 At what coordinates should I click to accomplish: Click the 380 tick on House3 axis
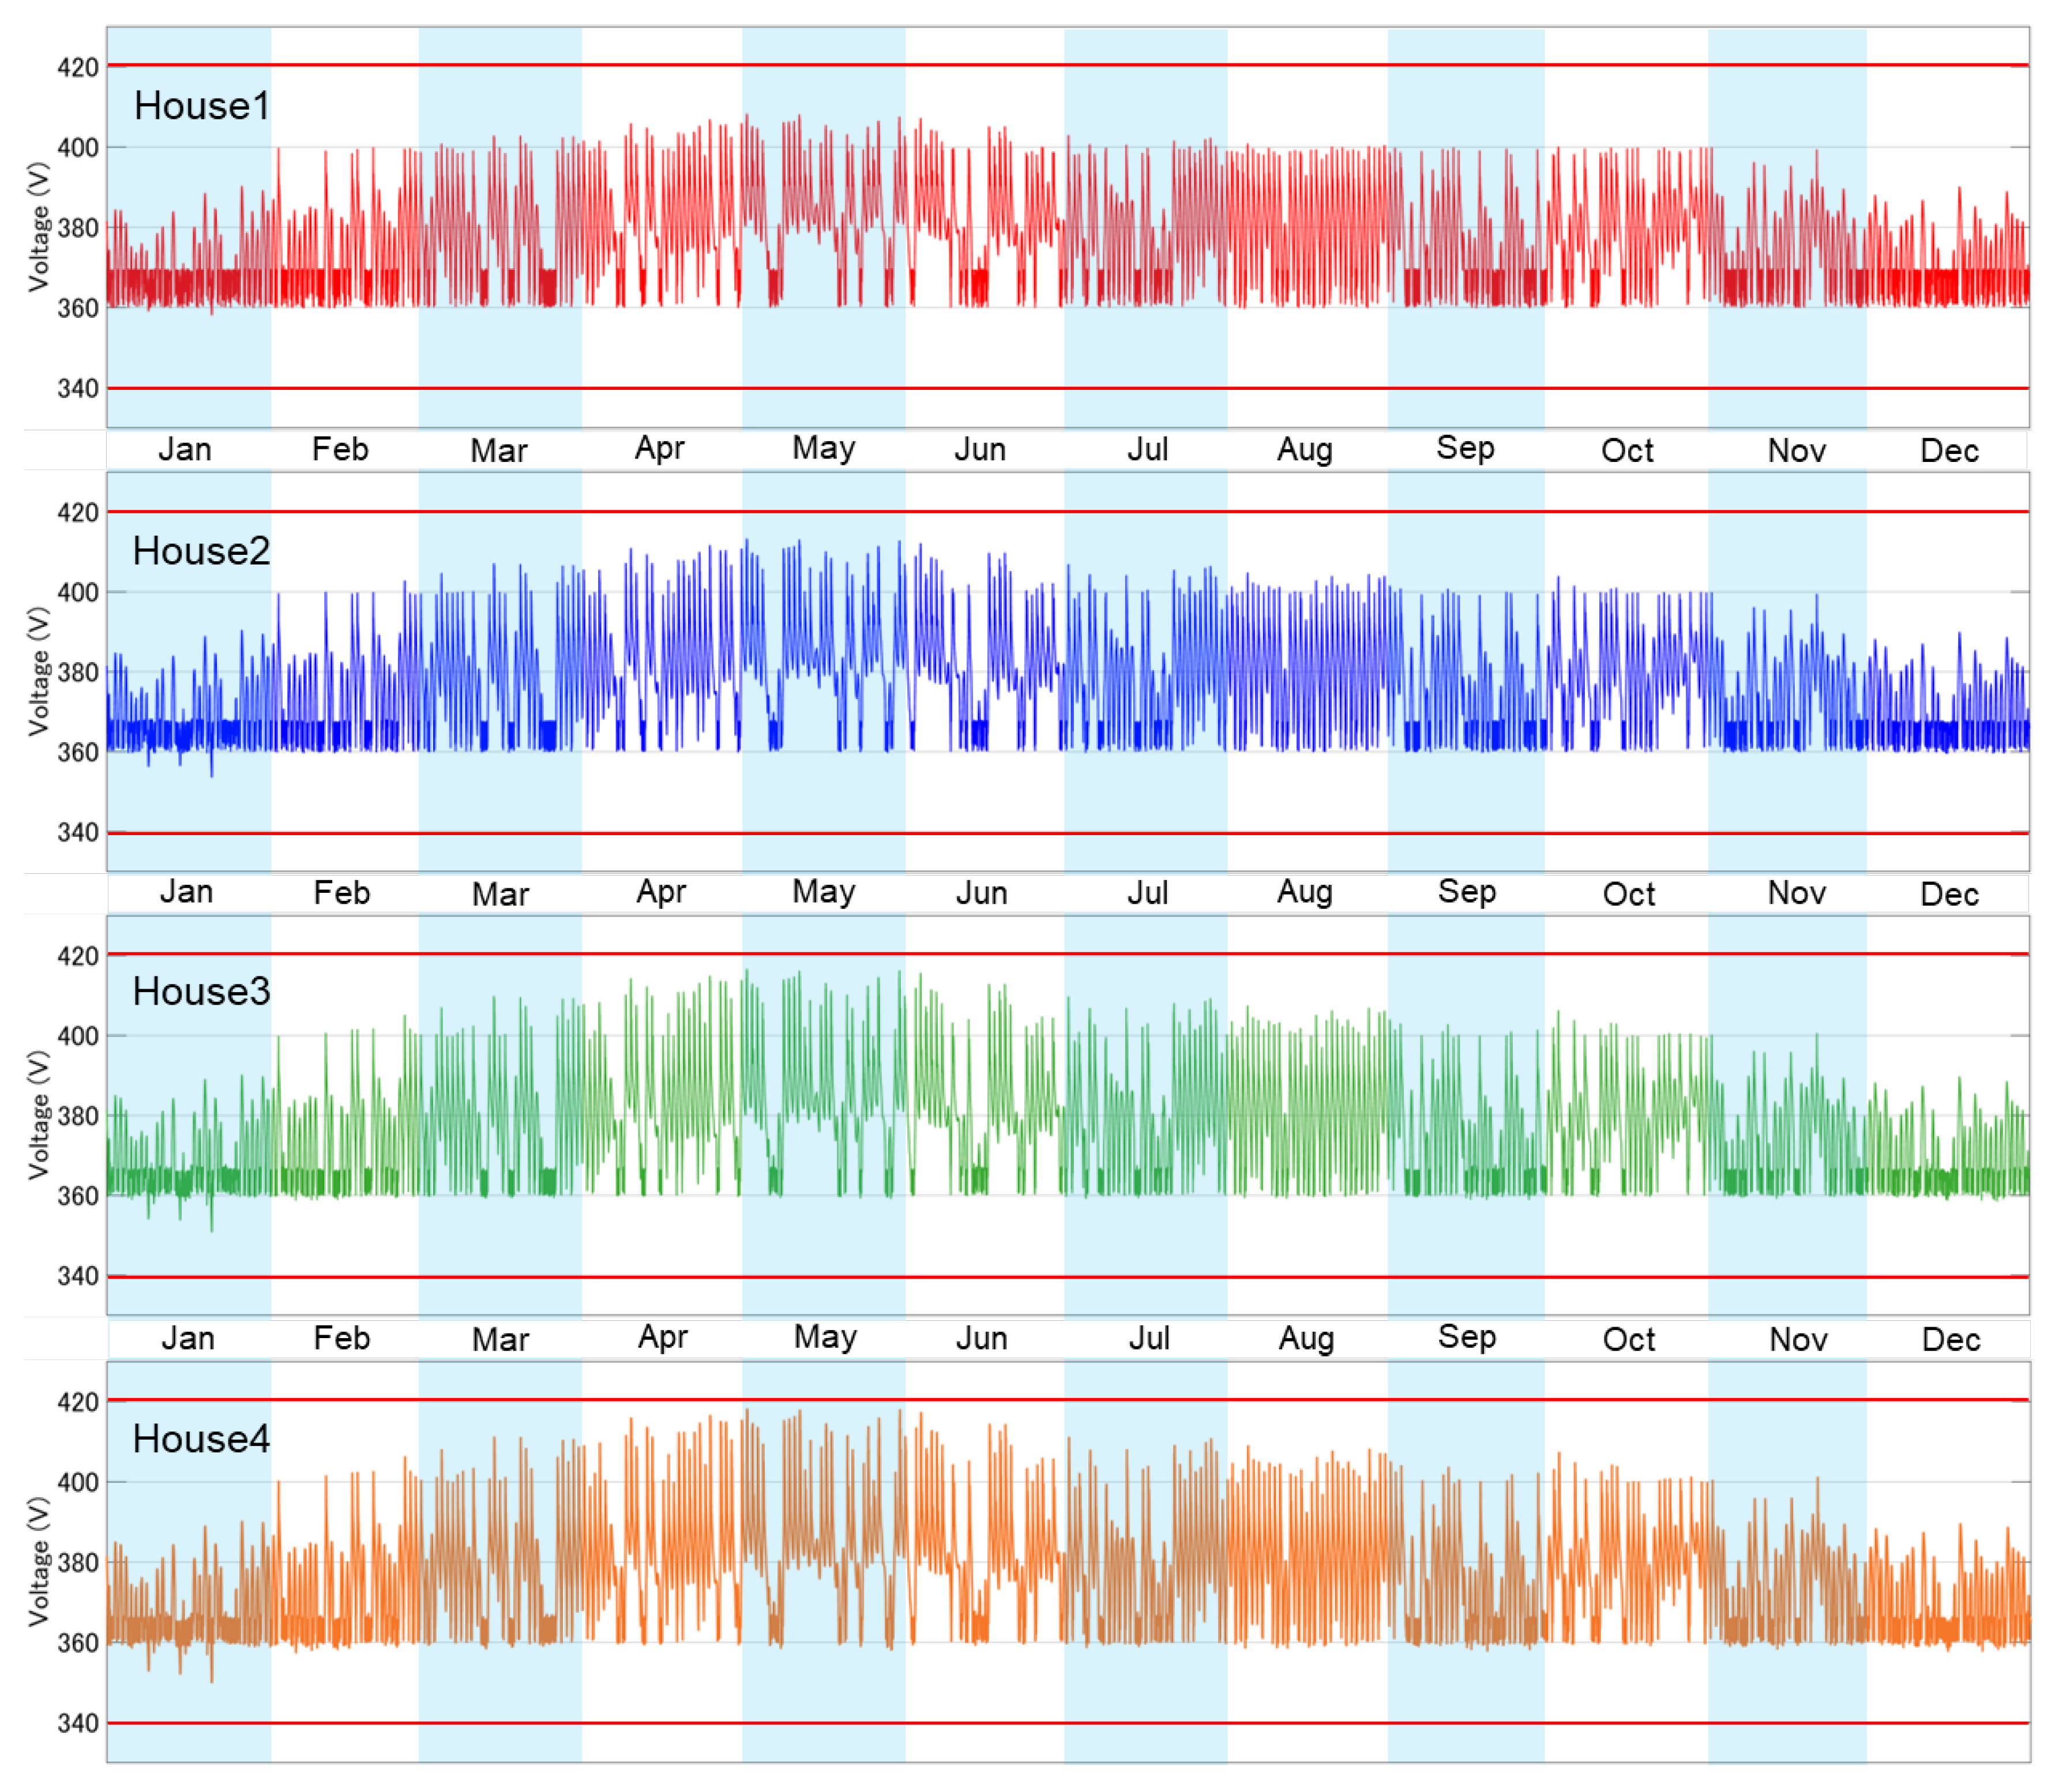click(77, 1116)
